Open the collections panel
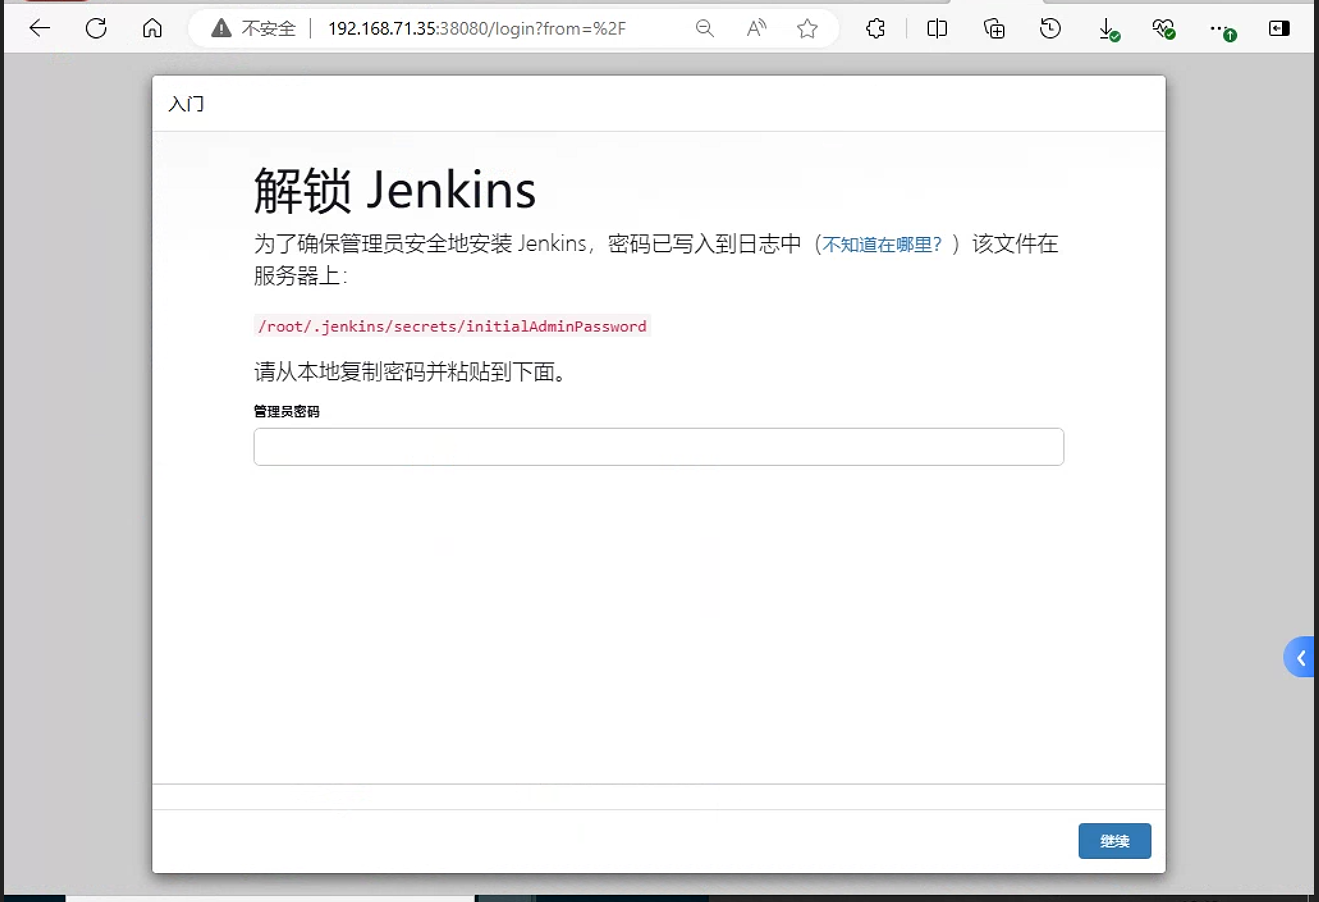Viewport: 1319px width, 902px height. click(x=994, y=29)
